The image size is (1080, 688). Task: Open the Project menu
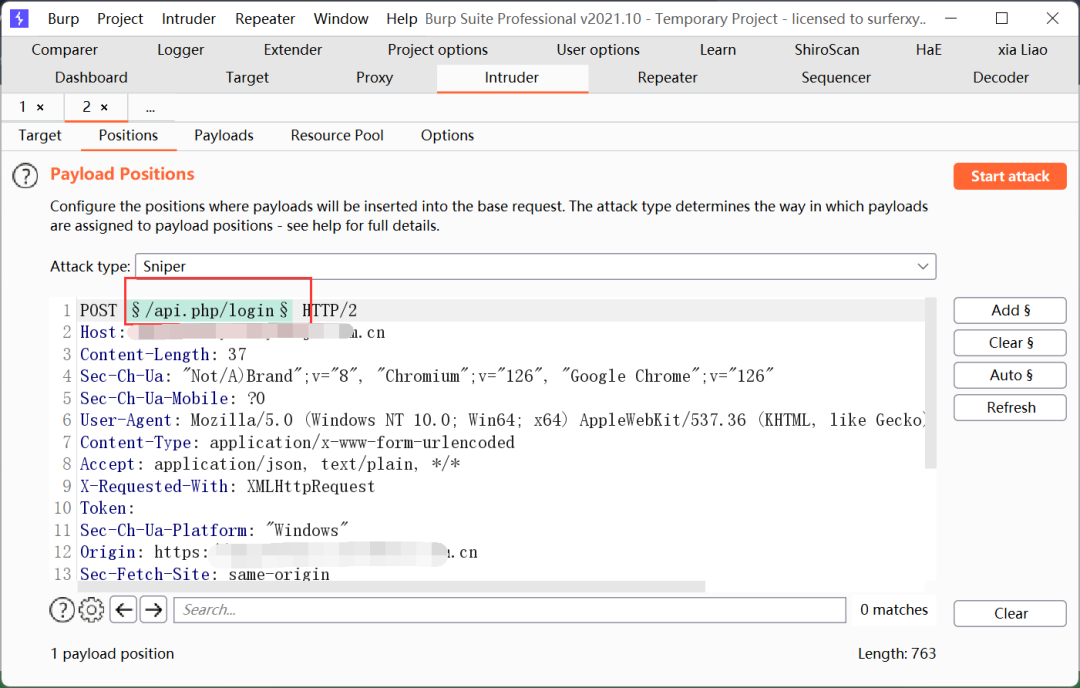[120, 19]
